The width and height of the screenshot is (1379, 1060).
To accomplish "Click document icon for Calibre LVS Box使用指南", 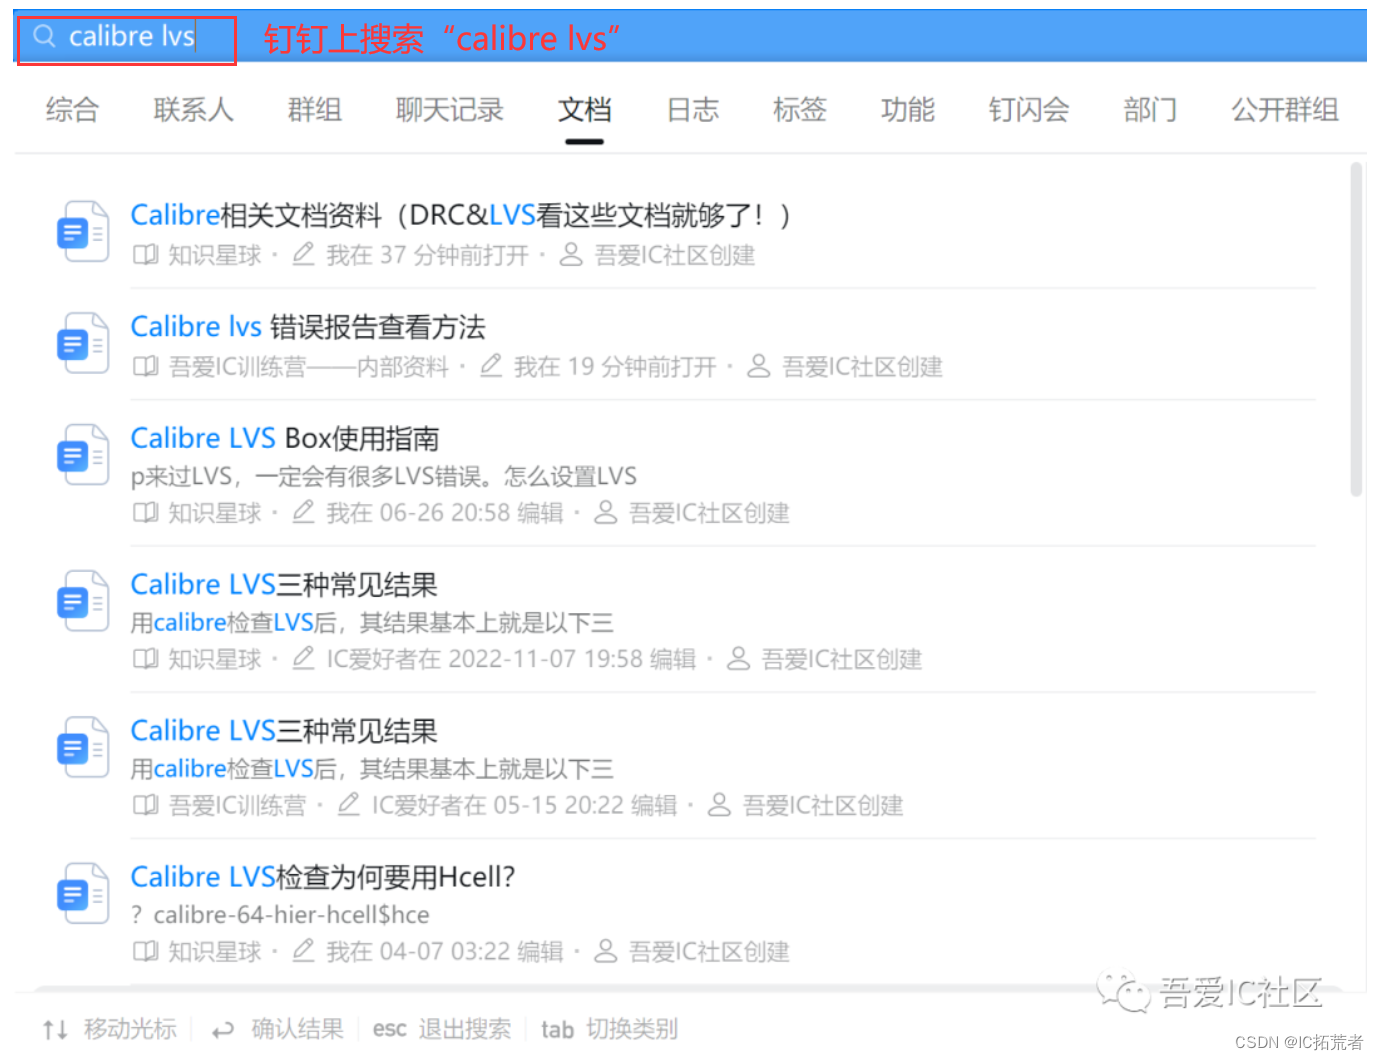I will [82, 456].
